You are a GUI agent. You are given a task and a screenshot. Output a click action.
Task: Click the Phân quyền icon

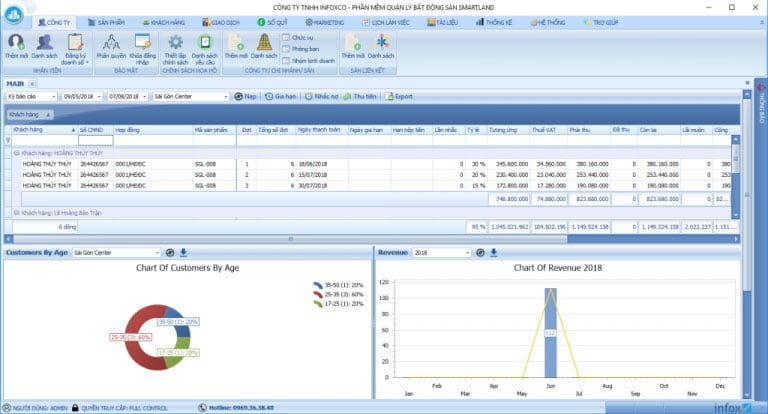(111, 43)
